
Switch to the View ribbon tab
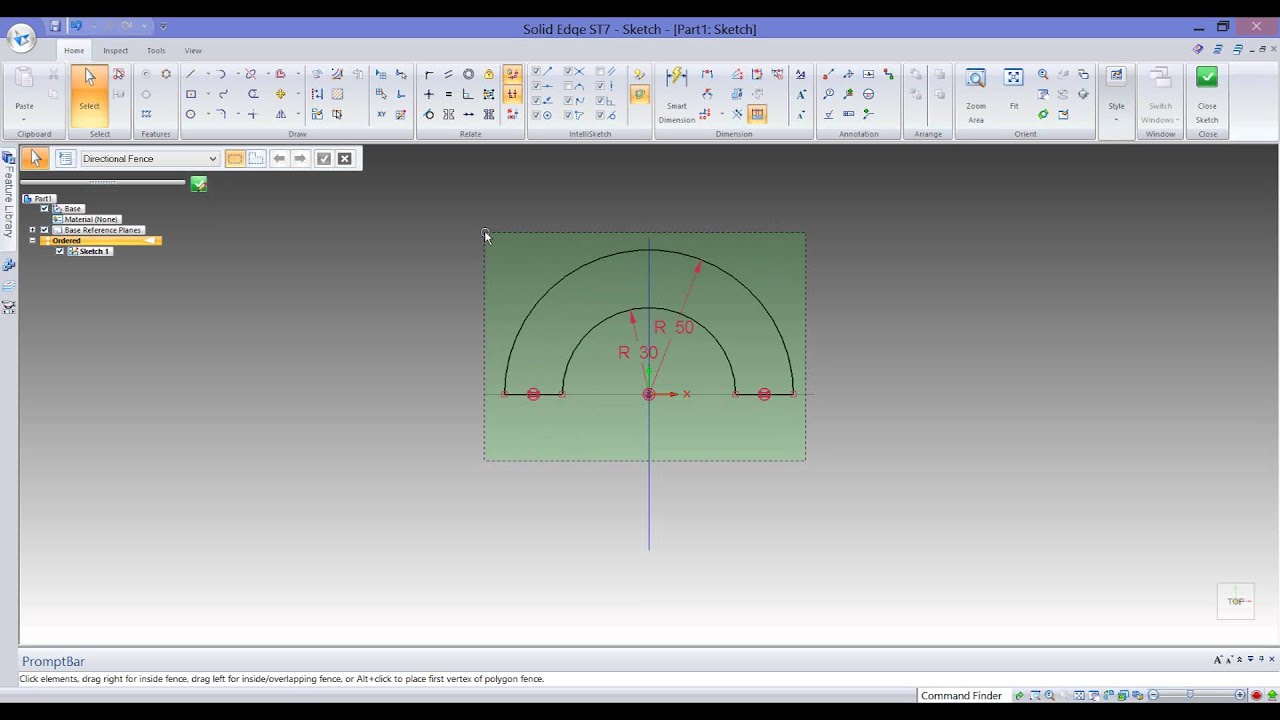[x=193, y=50]
